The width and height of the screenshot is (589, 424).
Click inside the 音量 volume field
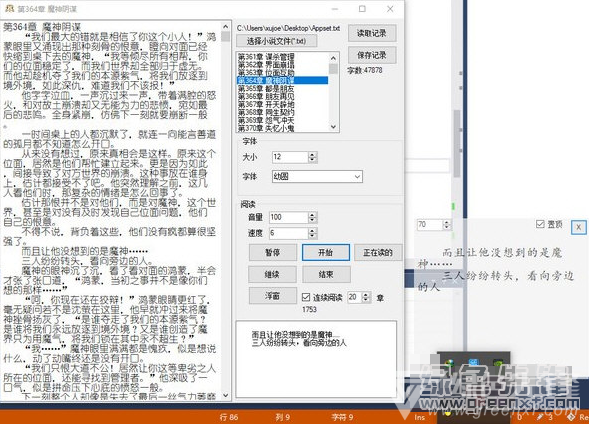pos(289,217)
